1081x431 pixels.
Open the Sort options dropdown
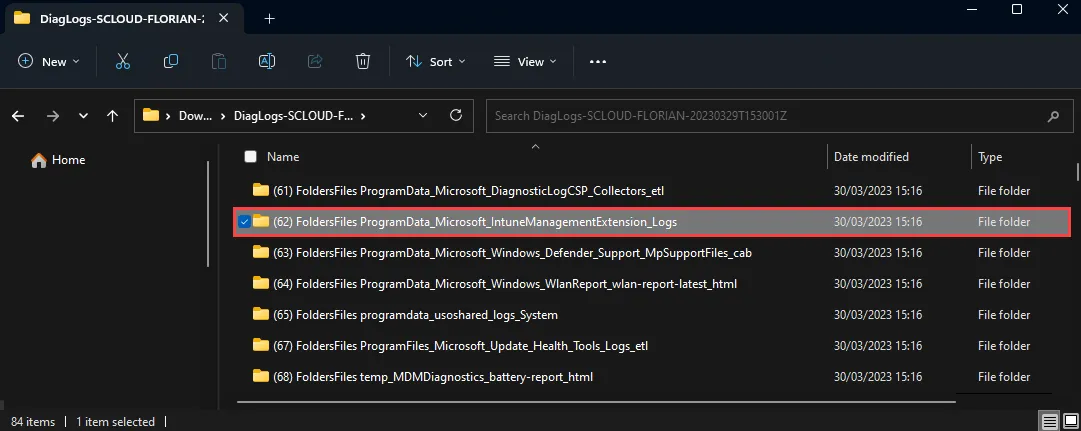[436, 61]
